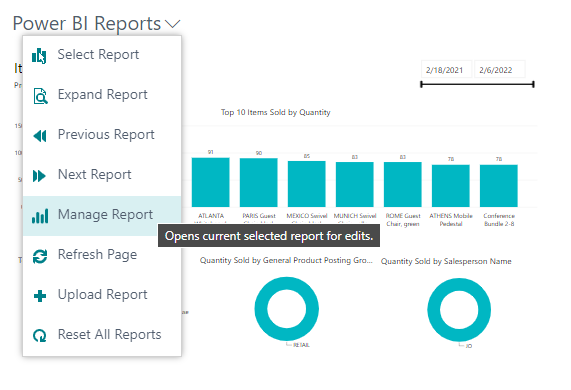
Task: Click the Upload Report plus icon
Action: (x=40, y=296)
